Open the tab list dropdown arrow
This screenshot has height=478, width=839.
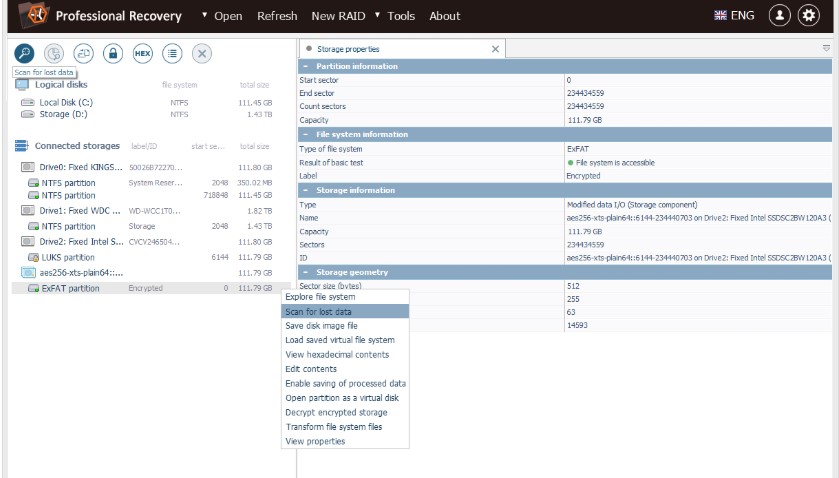click(x=826, y=48)
